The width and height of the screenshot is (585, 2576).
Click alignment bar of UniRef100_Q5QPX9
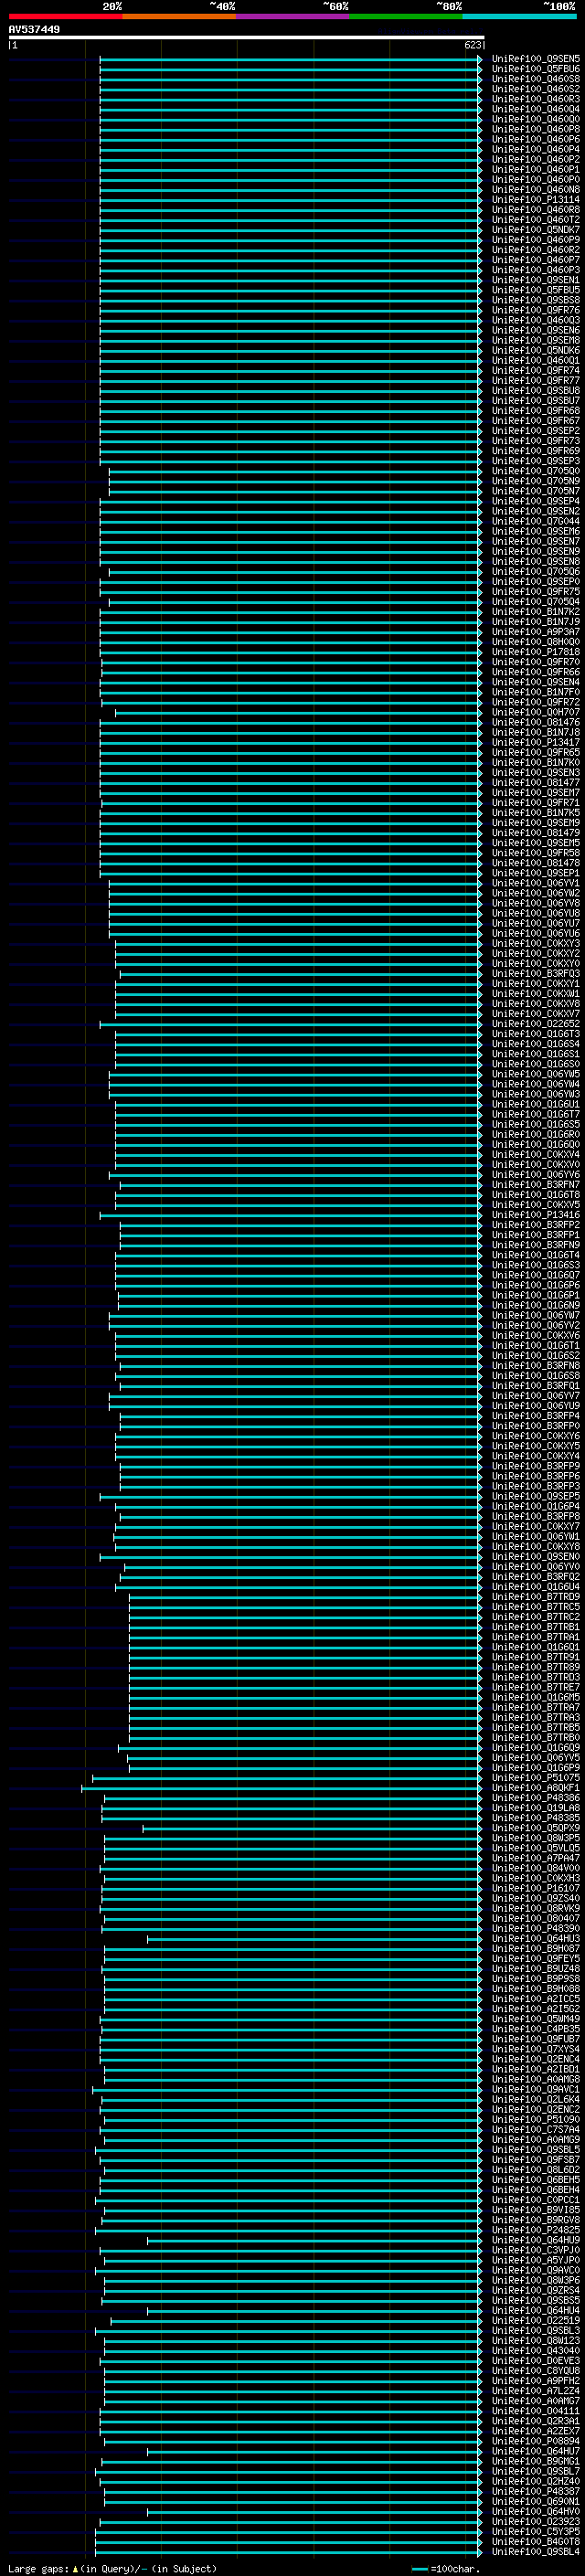coord(312,1828)
